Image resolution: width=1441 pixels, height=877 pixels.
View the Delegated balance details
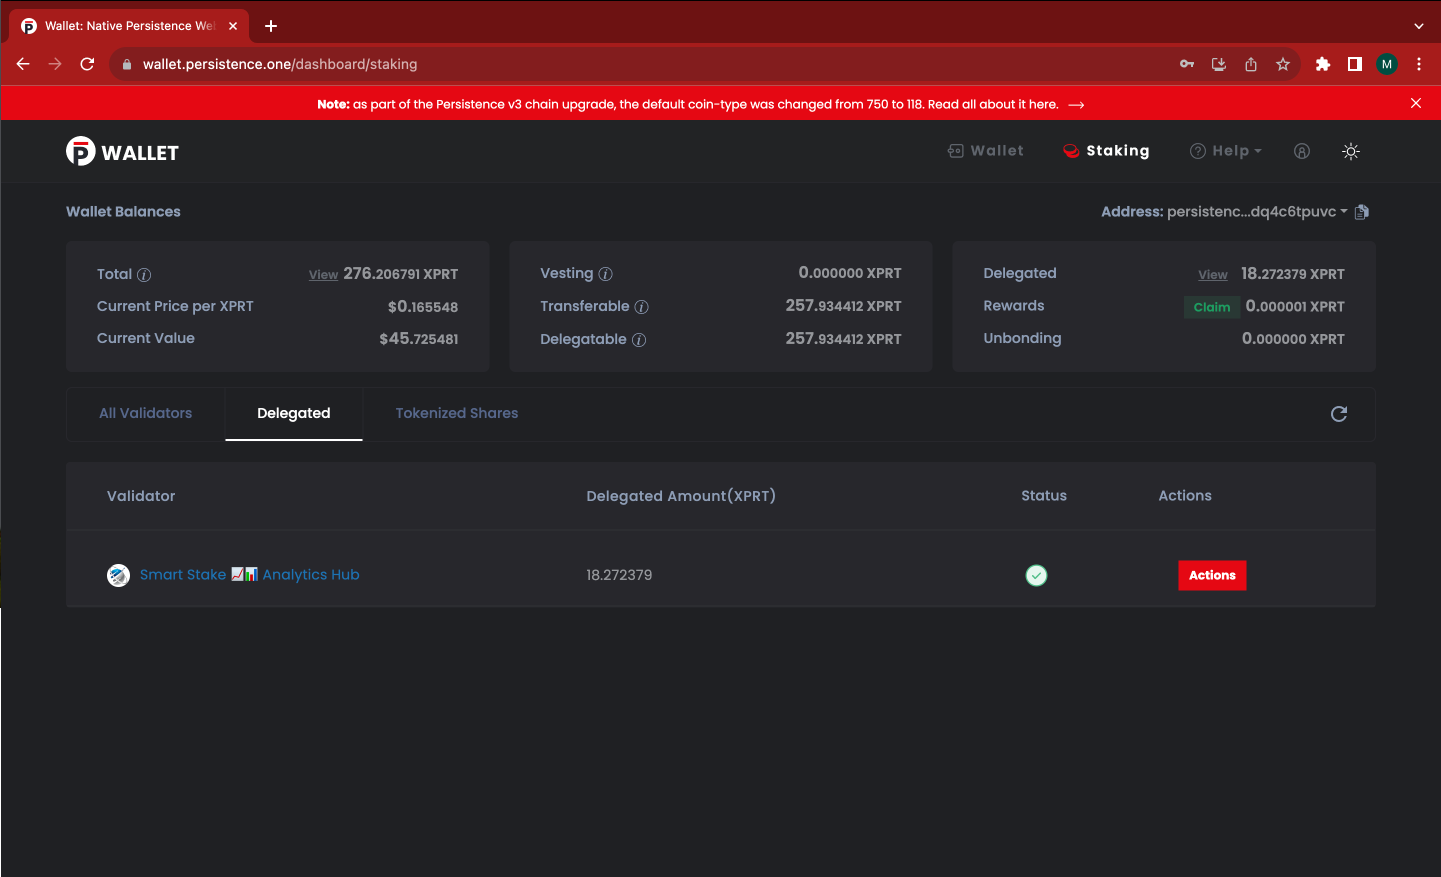(1212, 275)
